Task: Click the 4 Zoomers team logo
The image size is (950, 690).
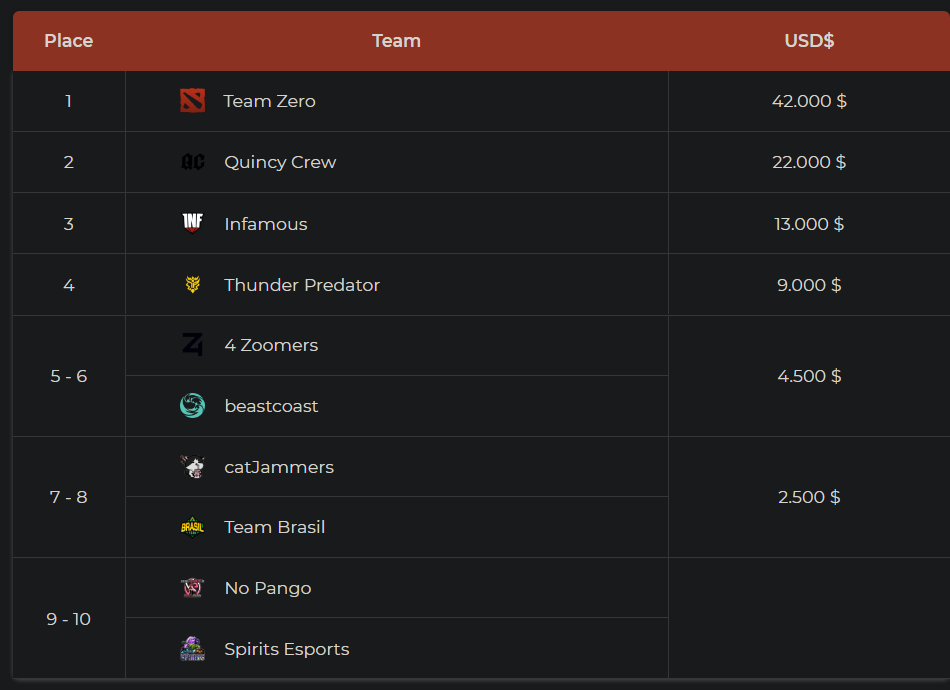Action: [193, 345]
